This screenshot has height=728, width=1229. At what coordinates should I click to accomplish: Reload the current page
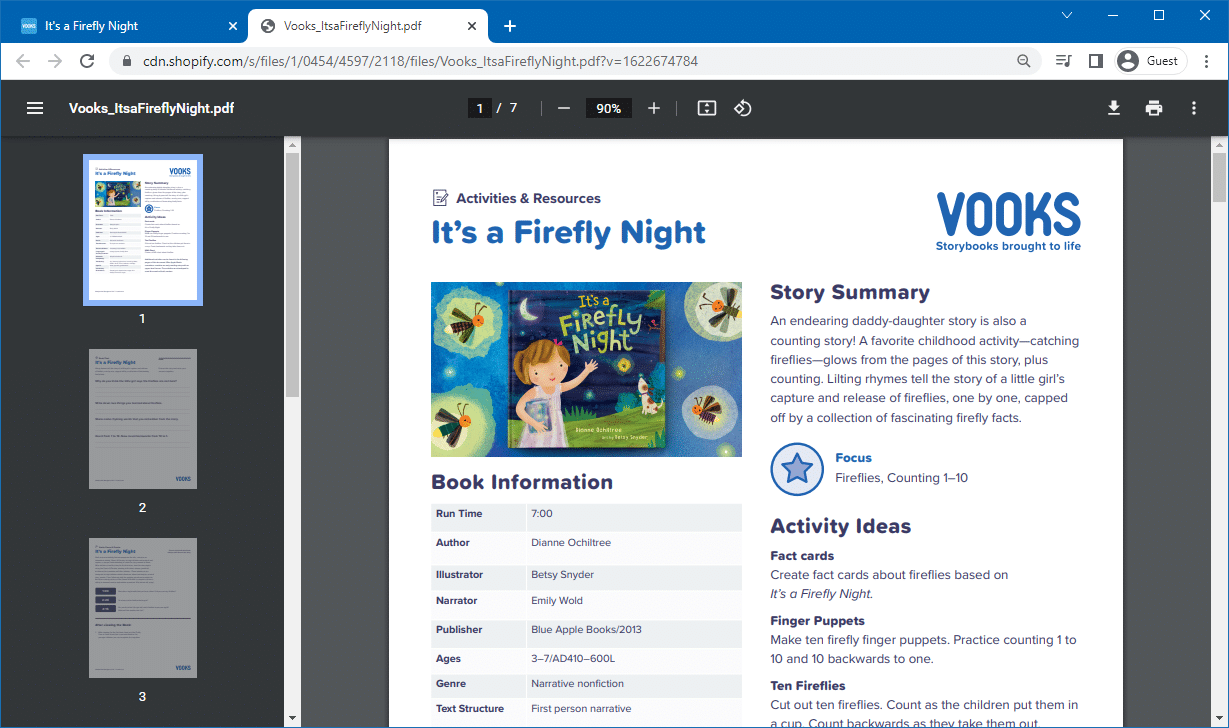87,61
